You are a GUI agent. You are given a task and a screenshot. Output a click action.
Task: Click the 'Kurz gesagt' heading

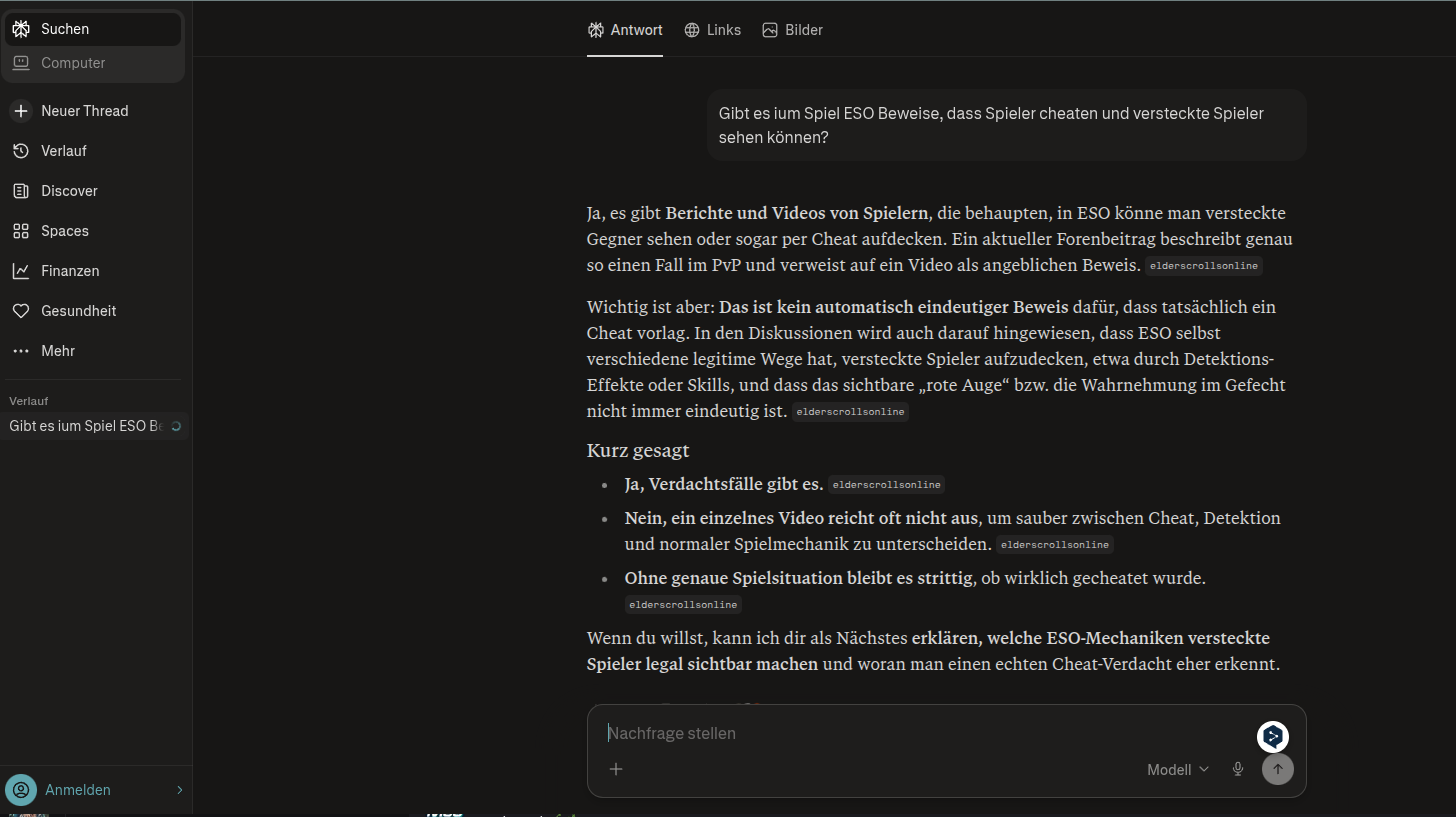coord(638,451)
